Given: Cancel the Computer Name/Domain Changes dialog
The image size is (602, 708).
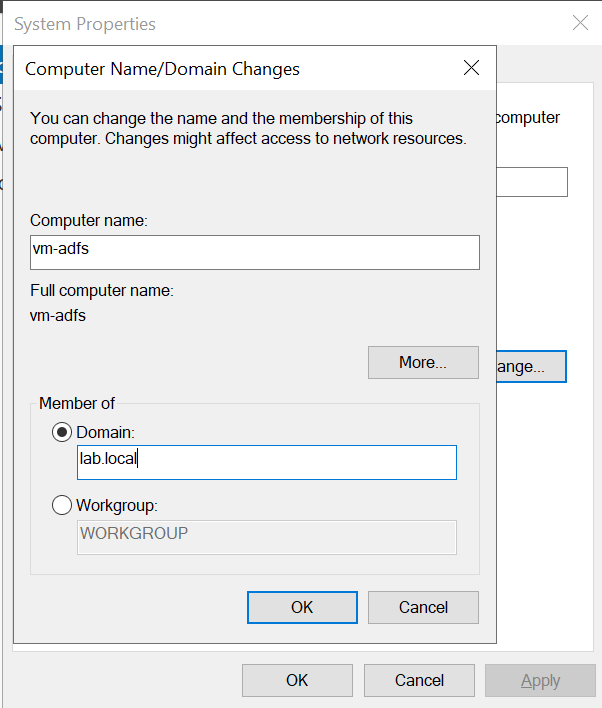Looking at the screenshot, I should click(x=423, y=607).
